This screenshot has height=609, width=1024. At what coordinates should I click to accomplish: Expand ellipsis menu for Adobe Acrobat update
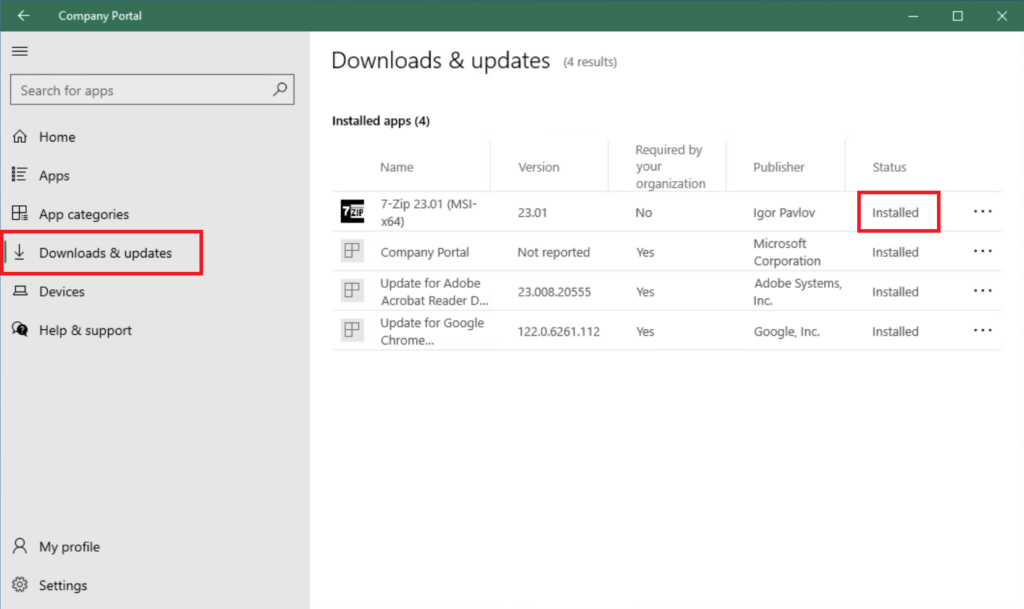click(982, 291)
